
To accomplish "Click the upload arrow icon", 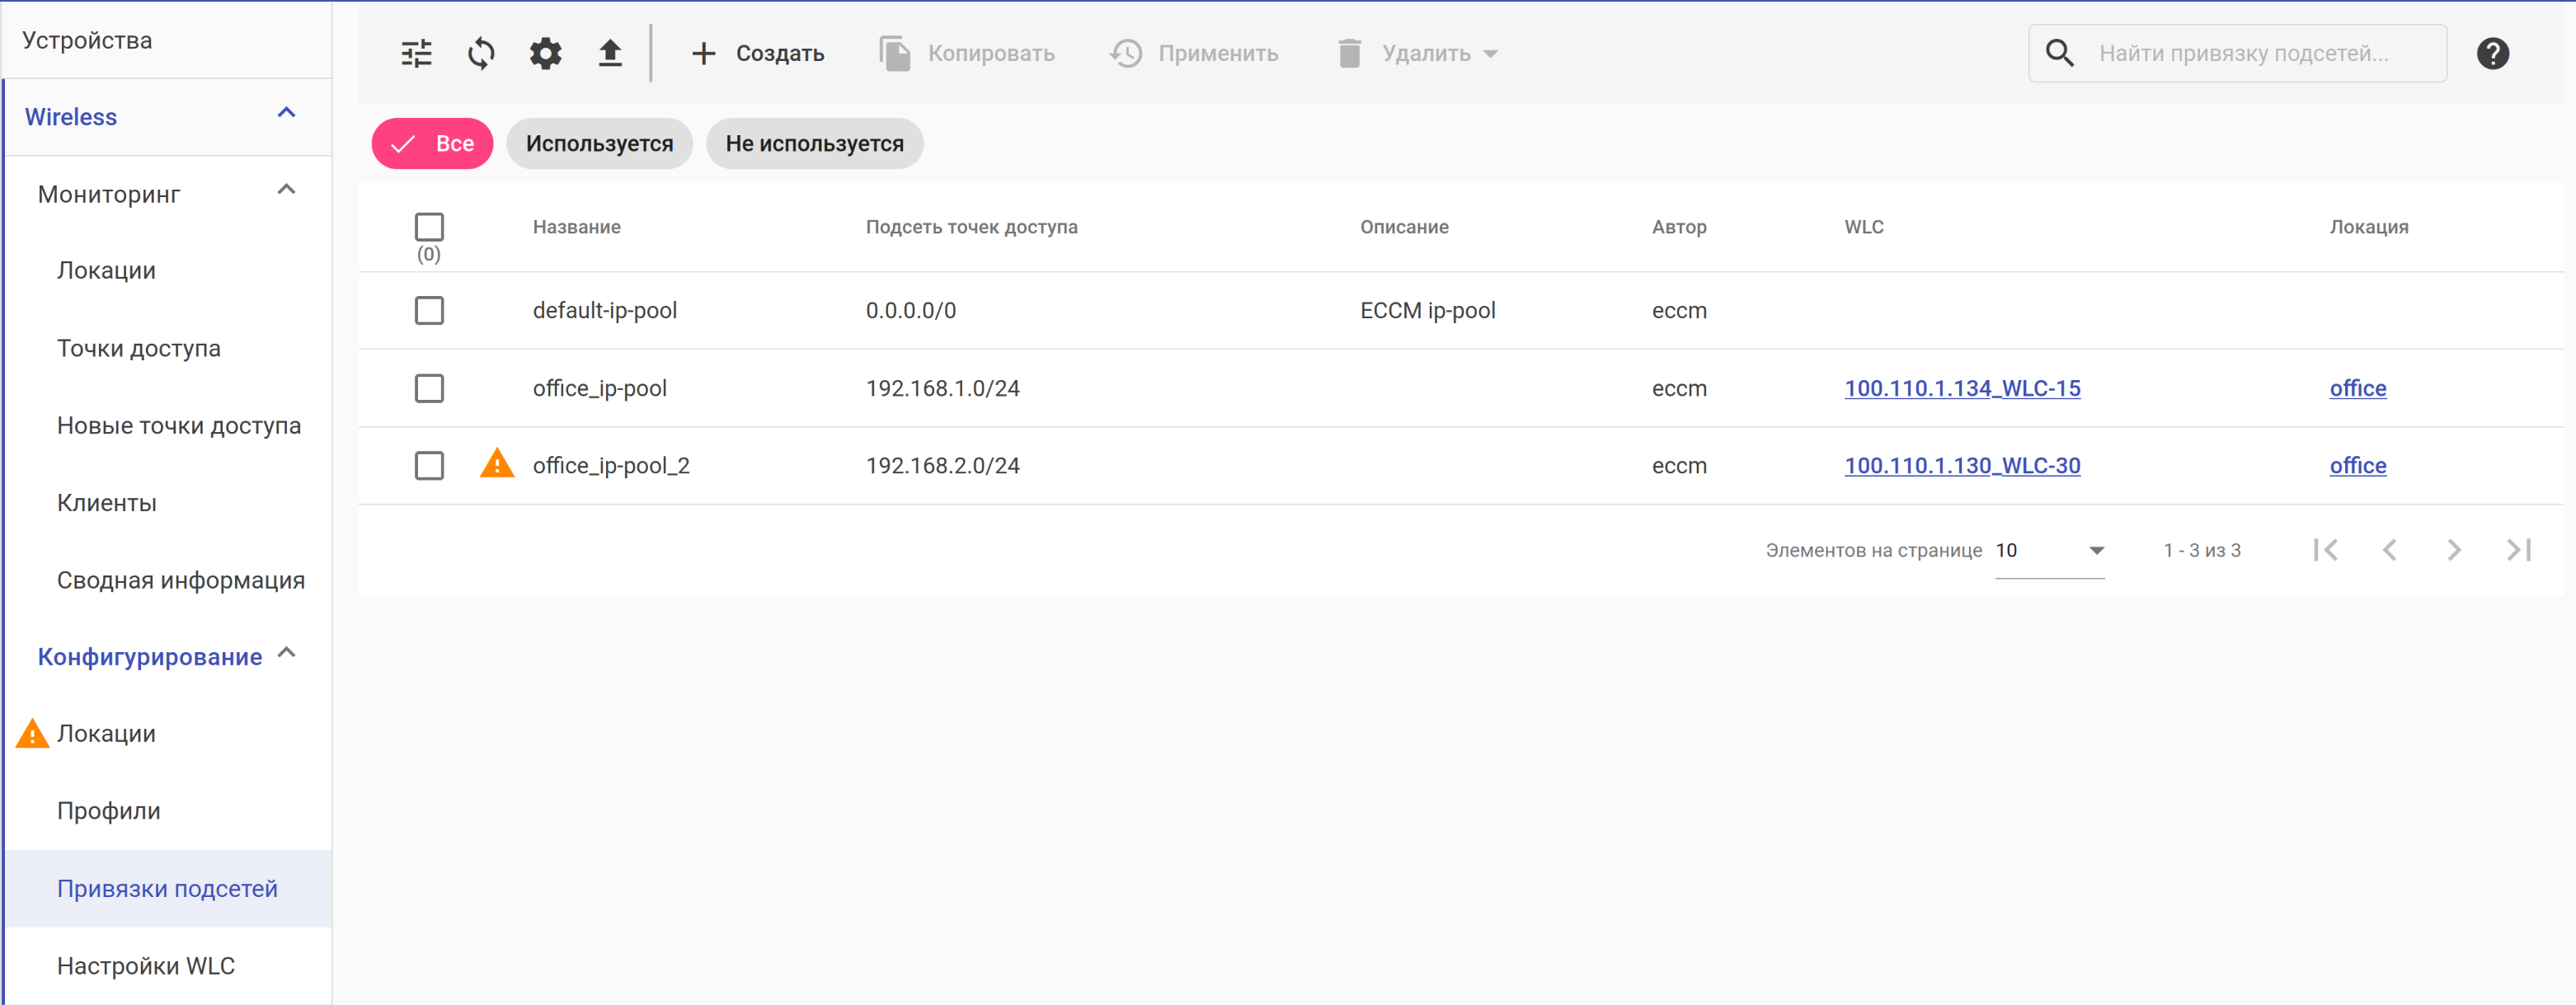I will click(610, 53).
